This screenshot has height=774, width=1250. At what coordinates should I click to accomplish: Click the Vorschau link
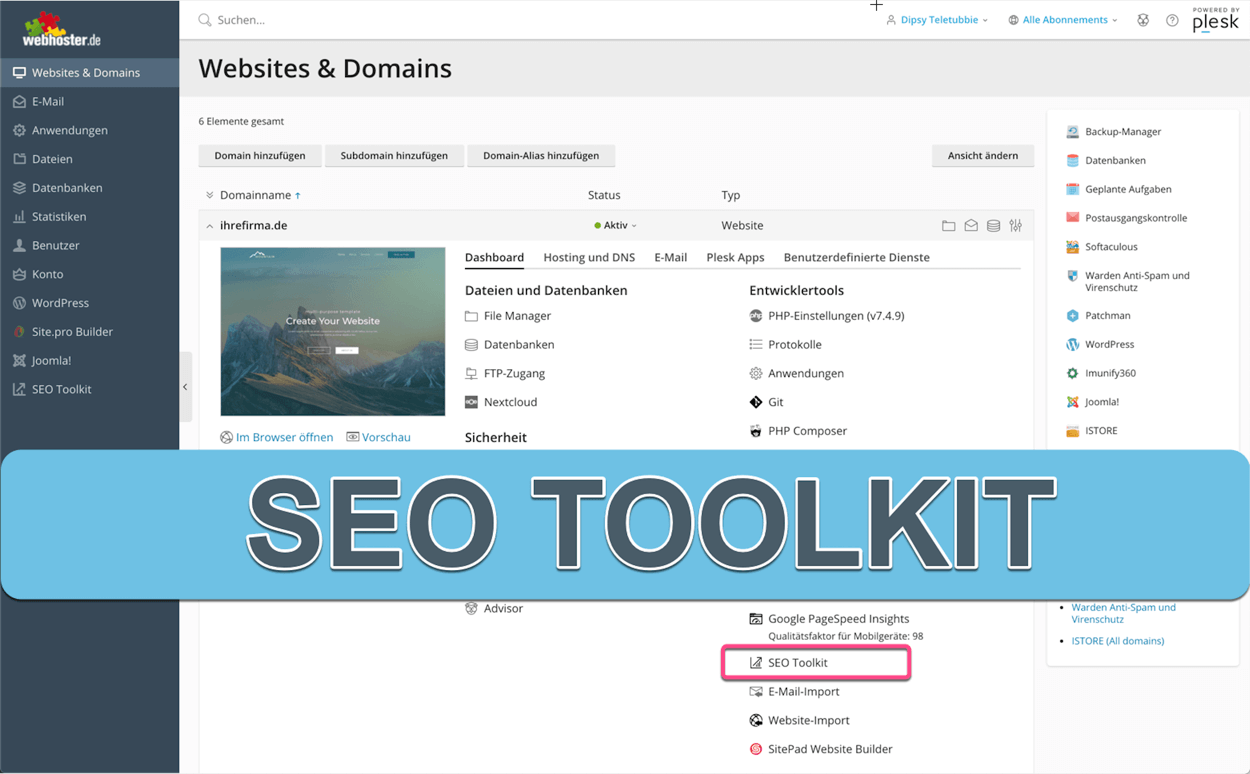[386, 437]
